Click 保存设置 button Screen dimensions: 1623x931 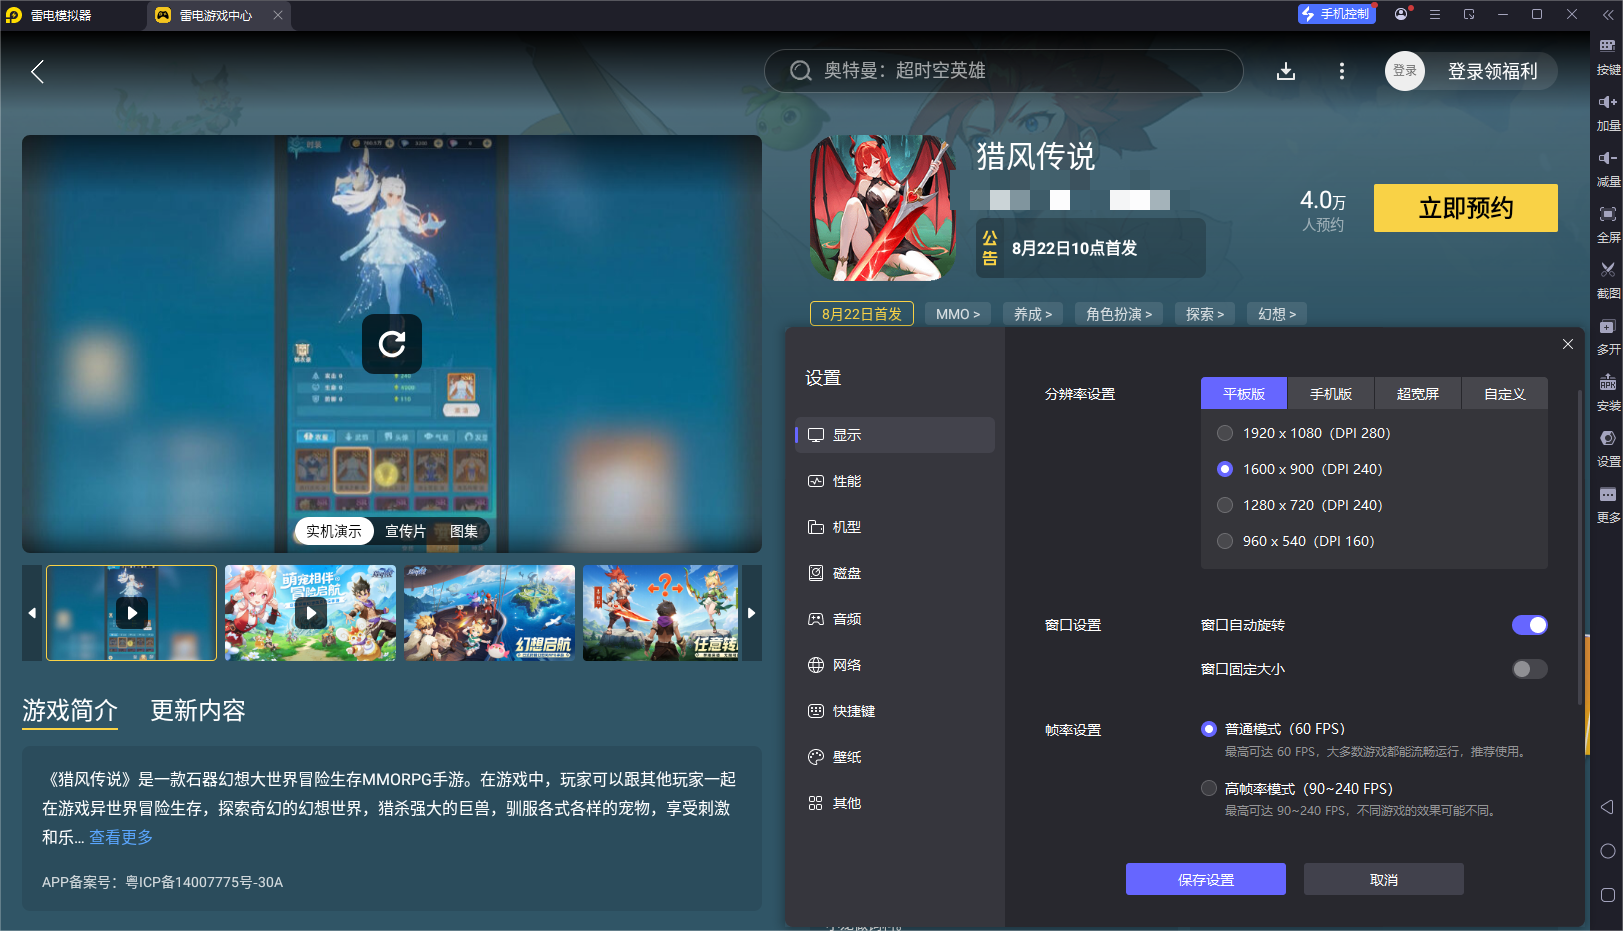[x=1206, y=879]
